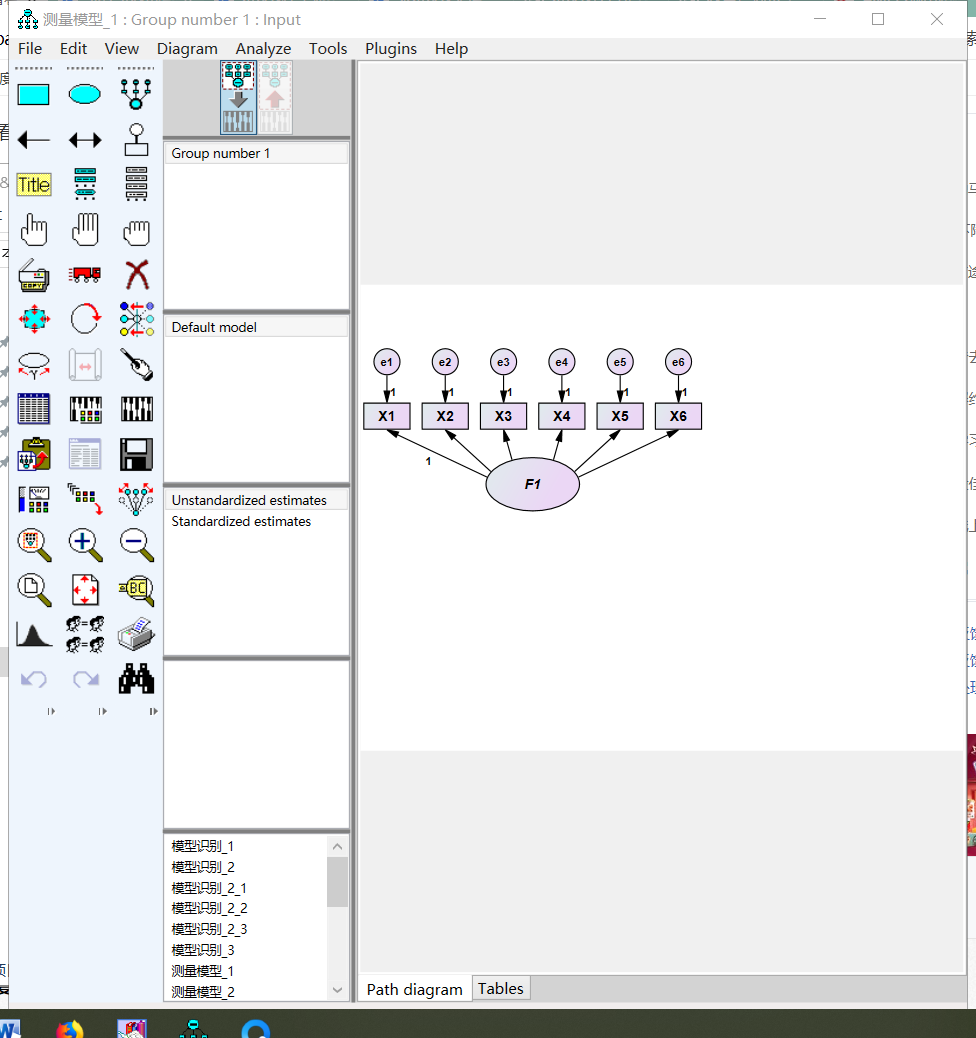Click the print path diagram icon

click(x=136, y=634)
